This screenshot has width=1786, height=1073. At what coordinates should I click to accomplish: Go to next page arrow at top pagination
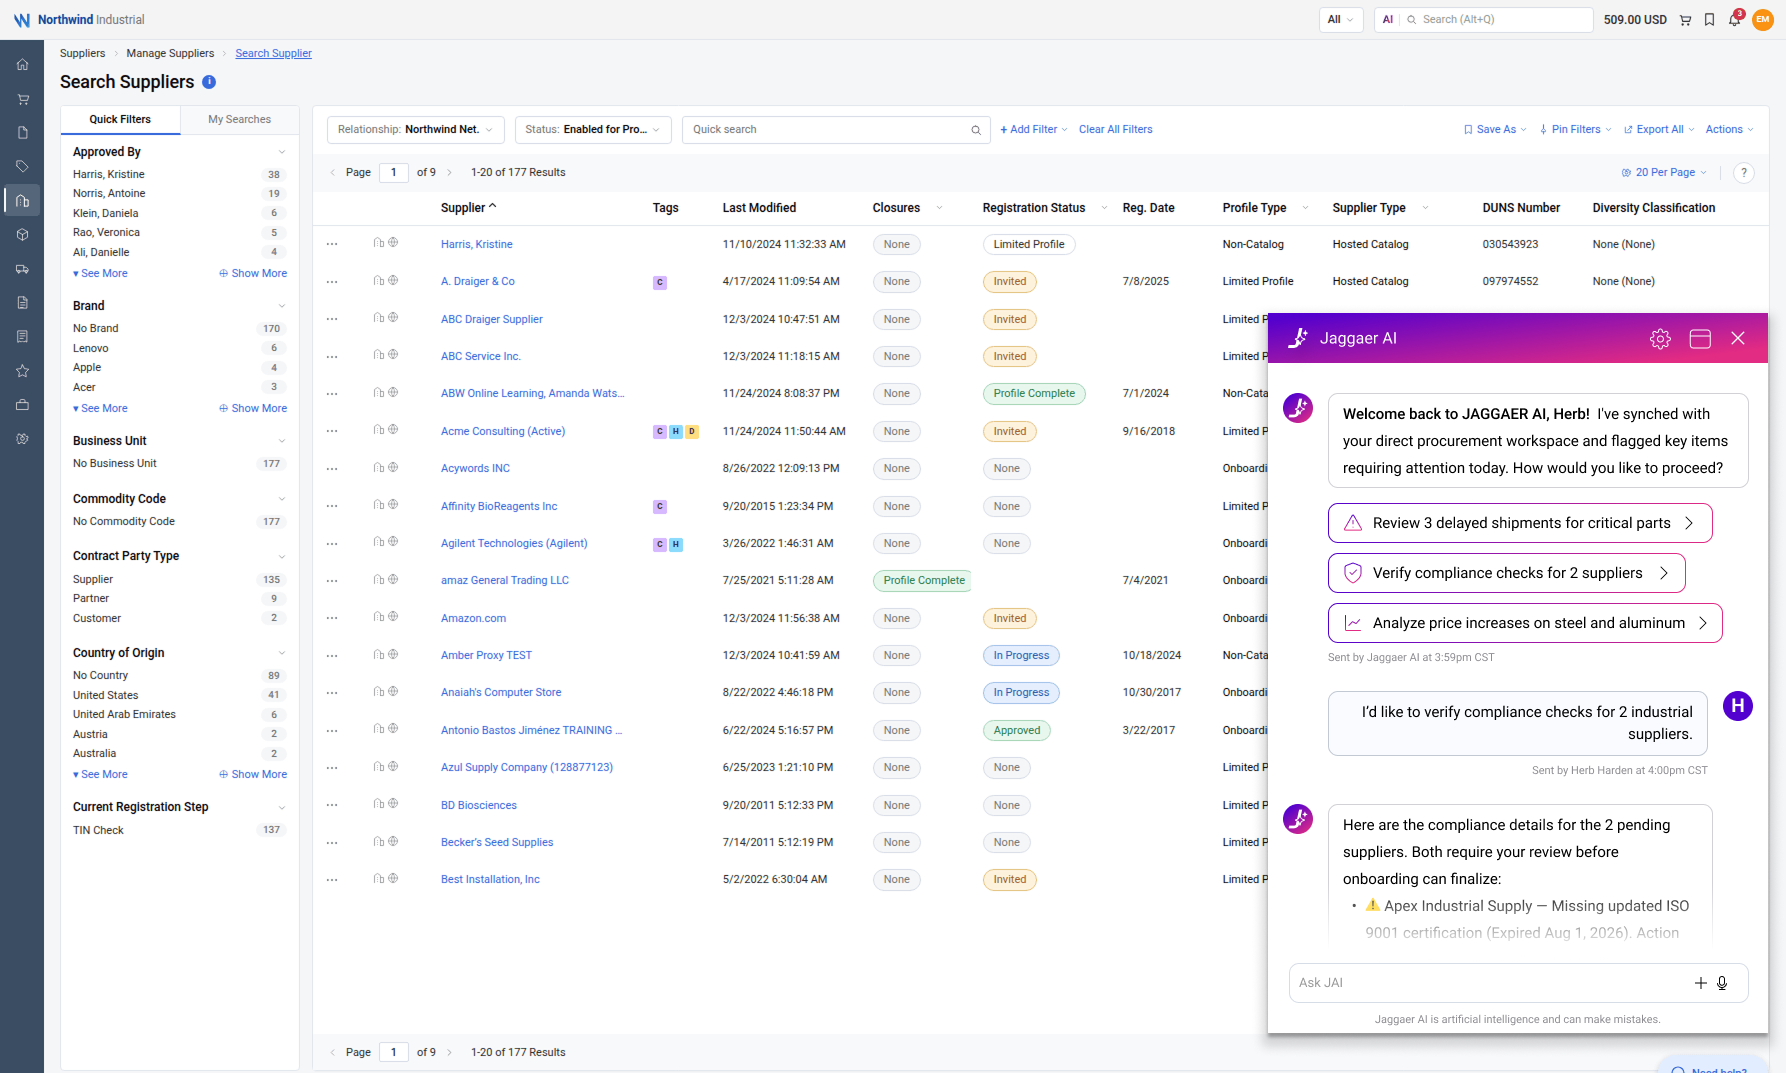point(449,173)
